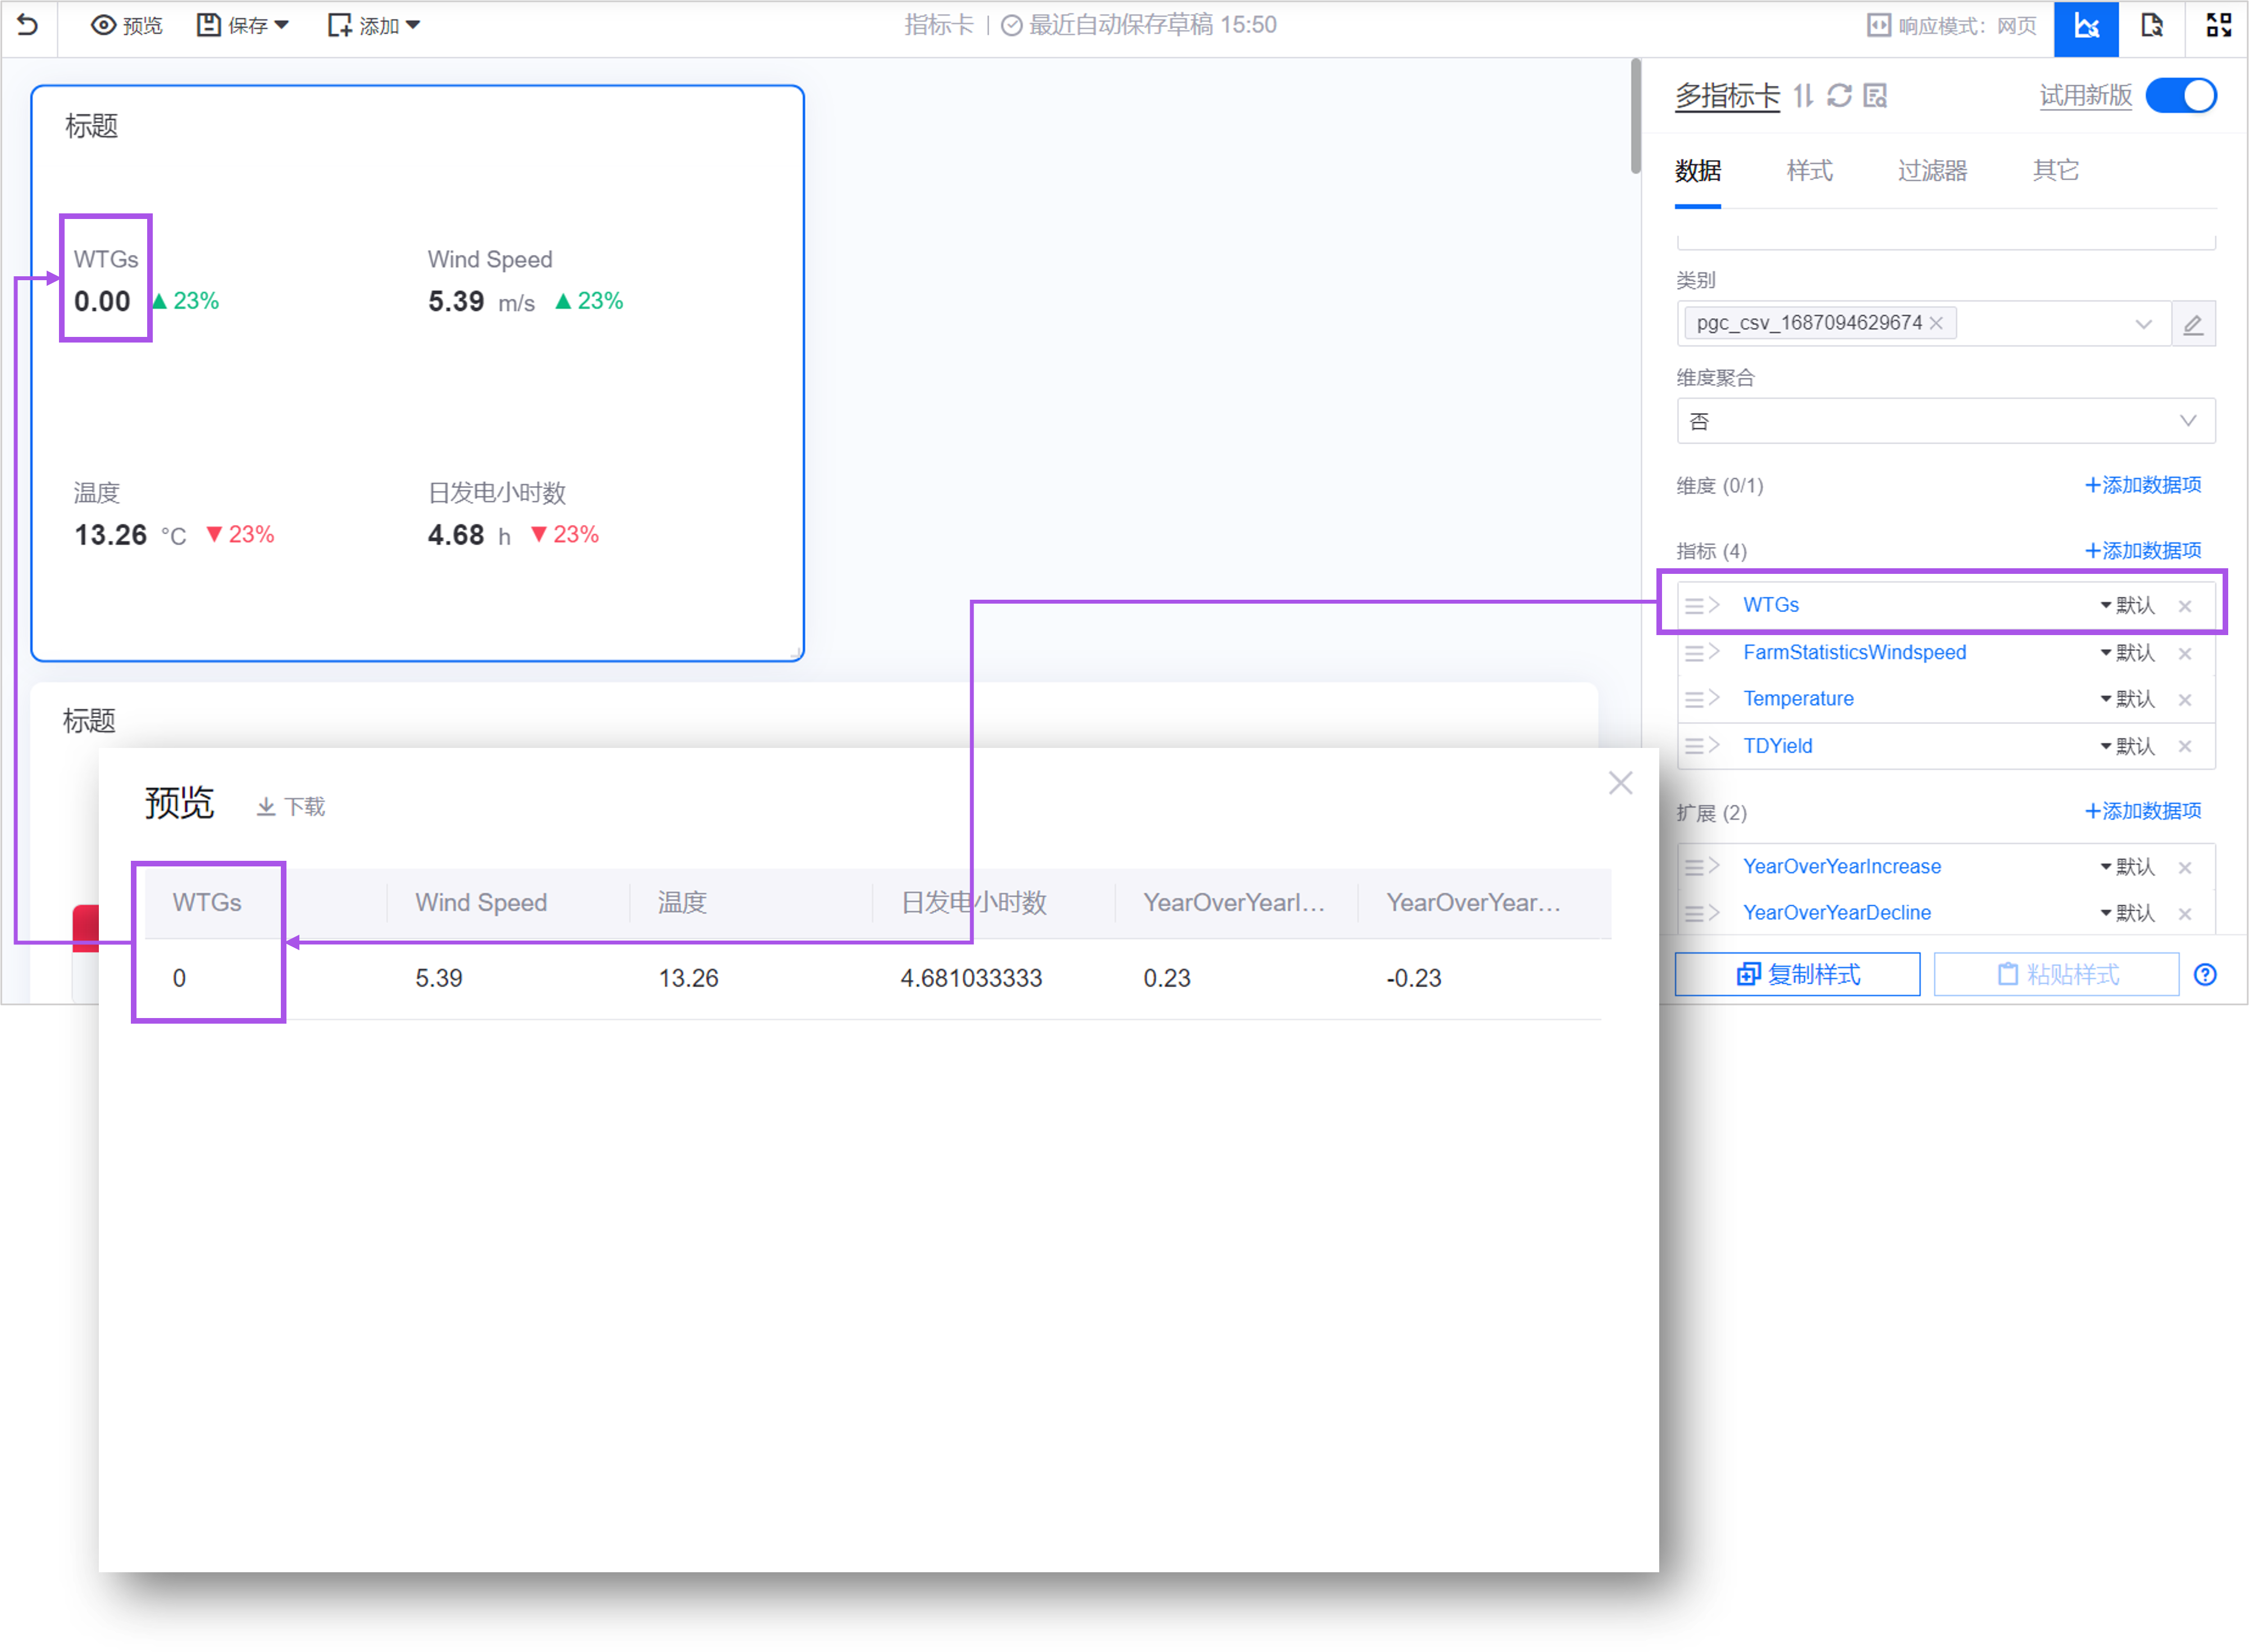
Task: Click the swap sort icon beside 多指标卡
Action: 1803,96
